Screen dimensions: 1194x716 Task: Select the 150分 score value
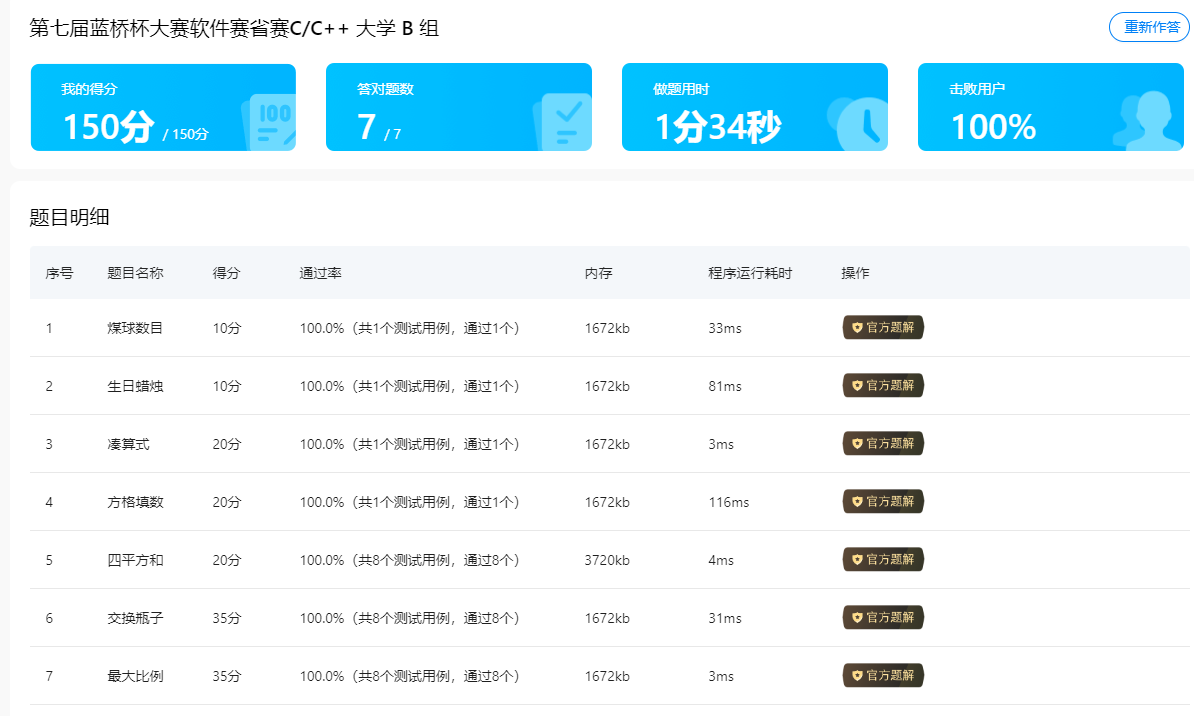108,127
